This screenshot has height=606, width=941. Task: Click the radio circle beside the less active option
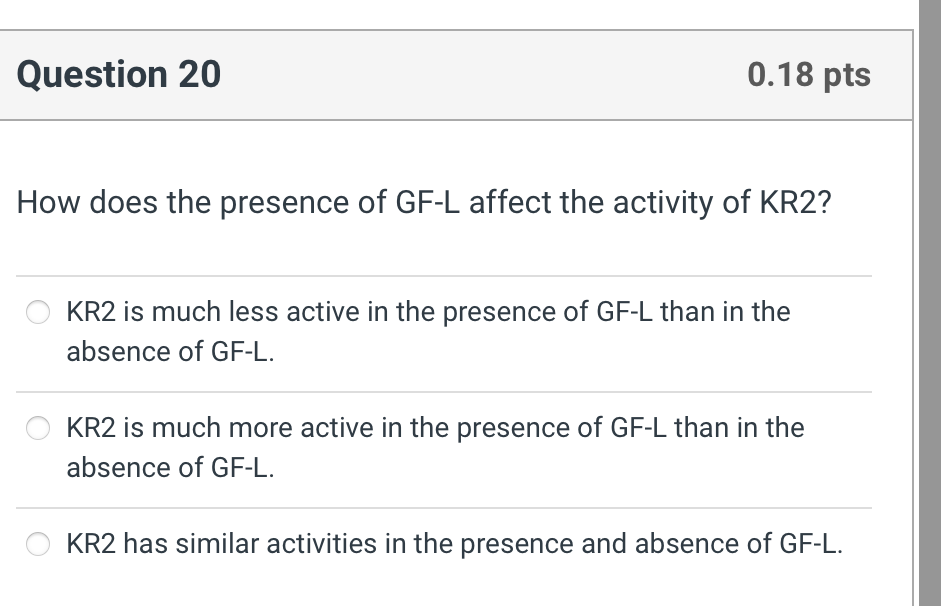click(x=37, y=311)
